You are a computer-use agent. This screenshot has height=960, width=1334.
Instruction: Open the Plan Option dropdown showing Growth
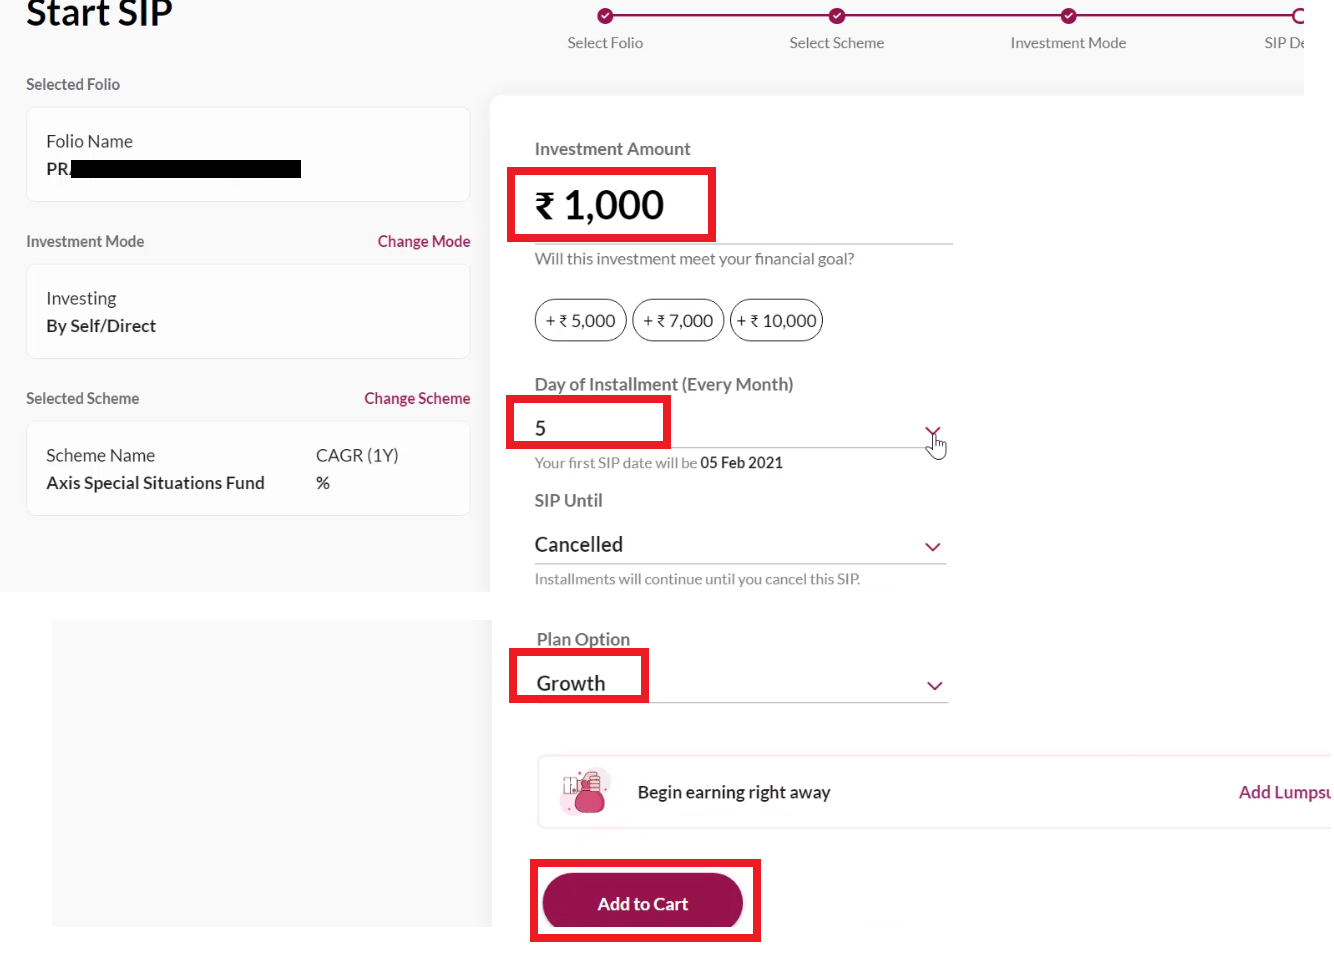click(x=934, y=686)
